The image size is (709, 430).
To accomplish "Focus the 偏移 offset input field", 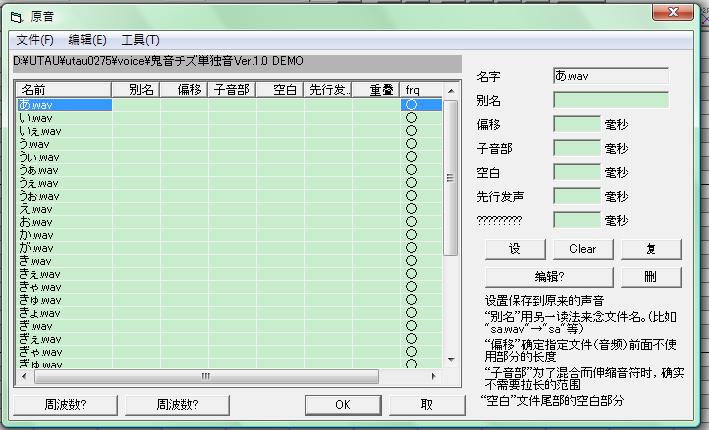I will coord(577,124).
